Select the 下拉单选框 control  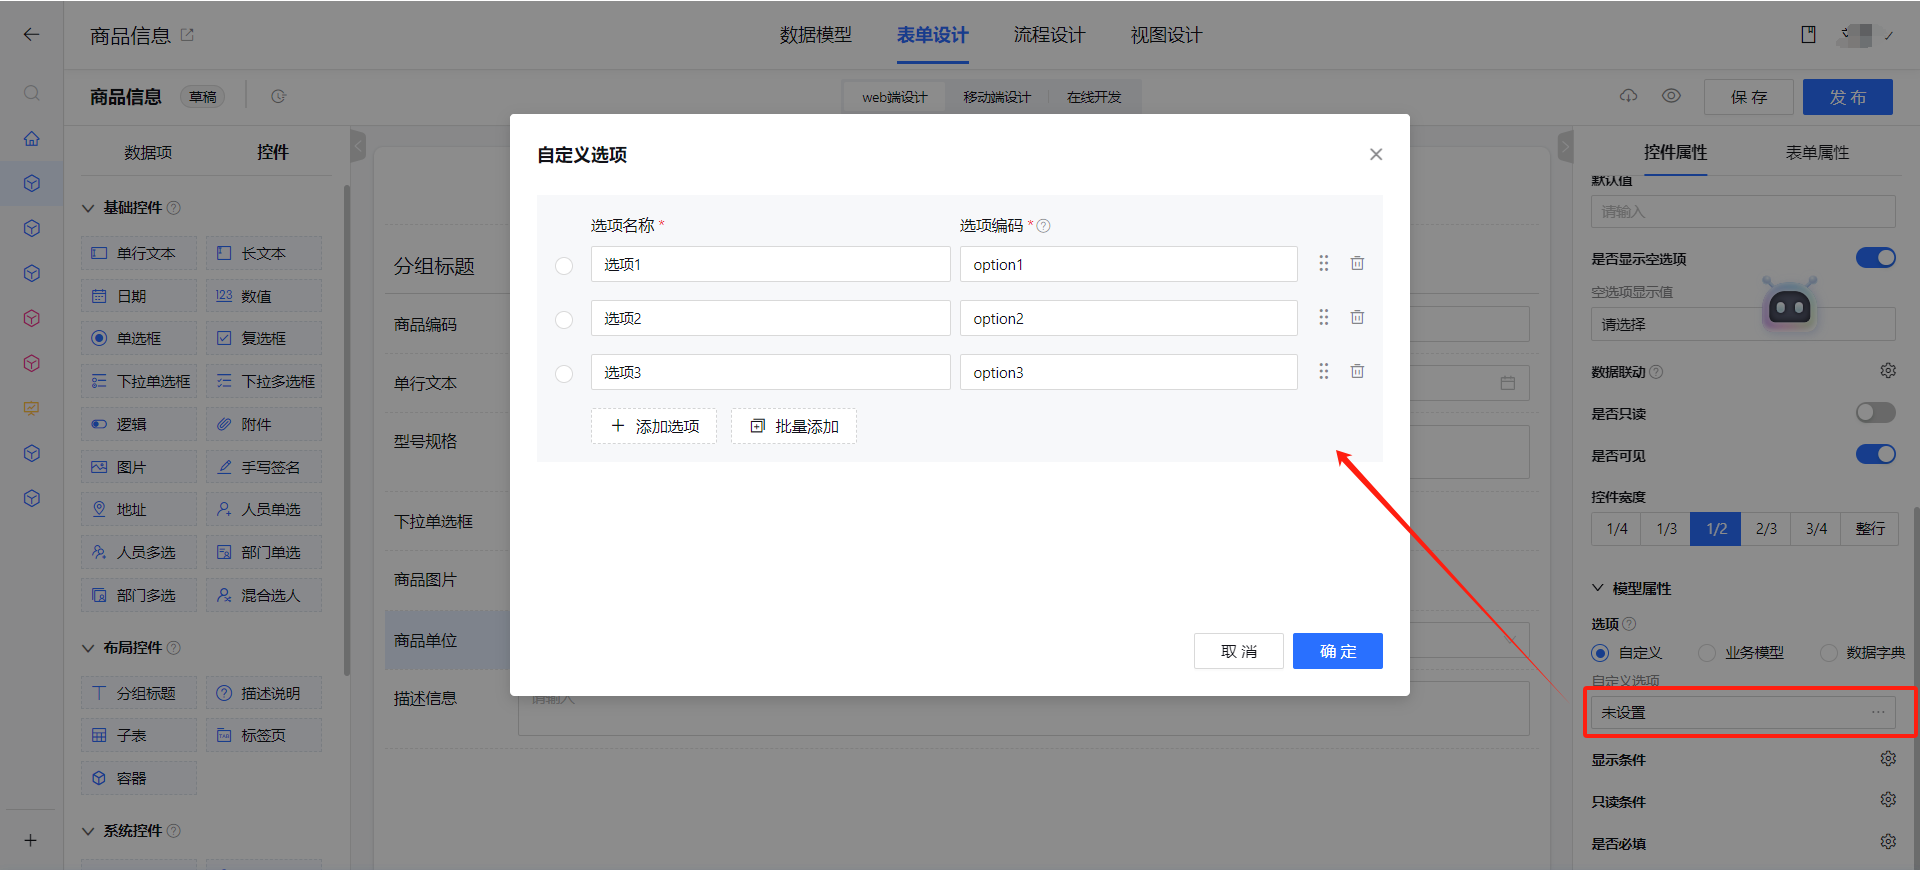[x=140, y=381]
